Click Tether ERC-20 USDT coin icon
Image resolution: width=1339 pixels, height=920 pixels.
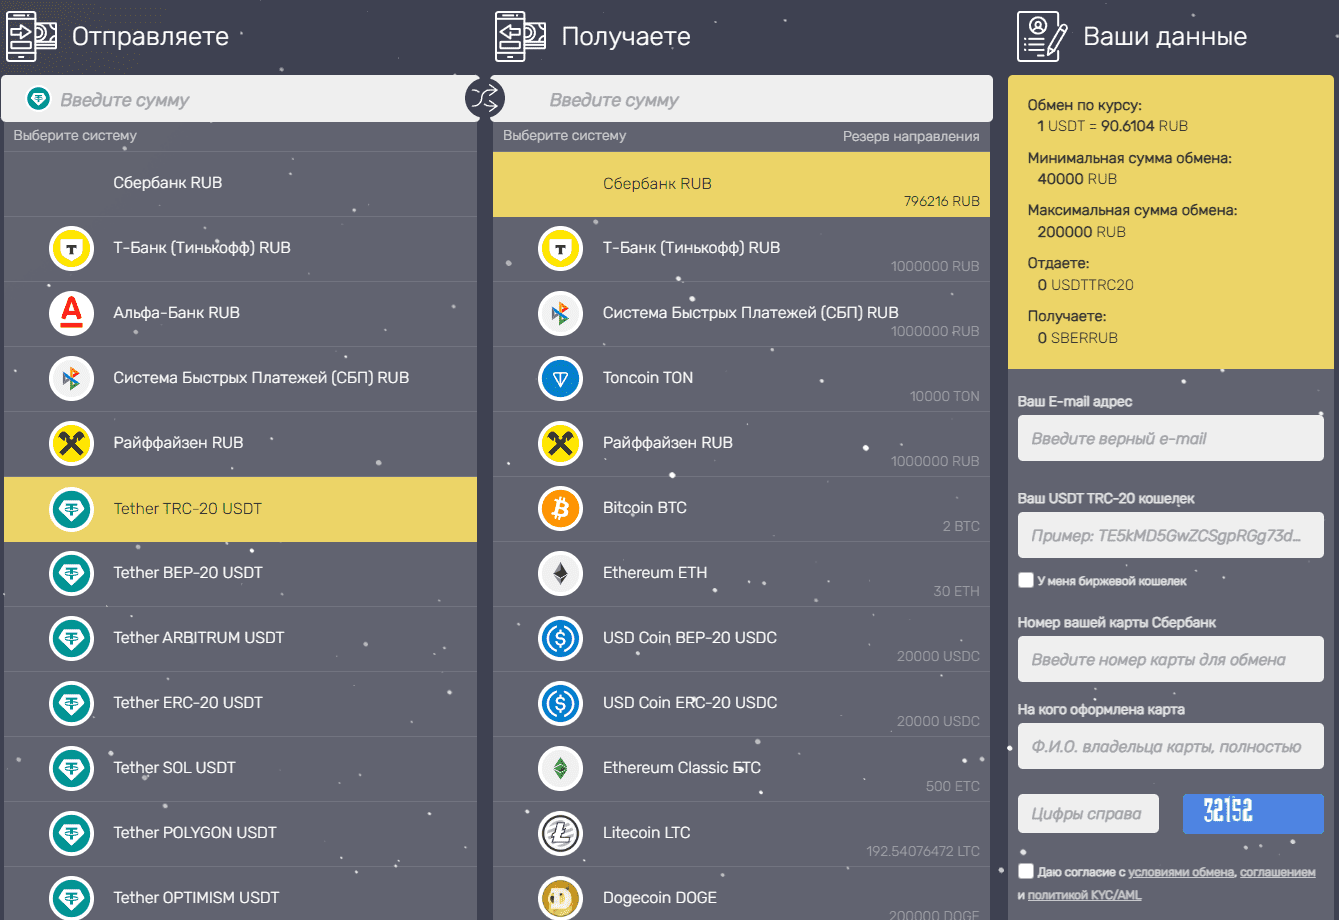[71, 703]
